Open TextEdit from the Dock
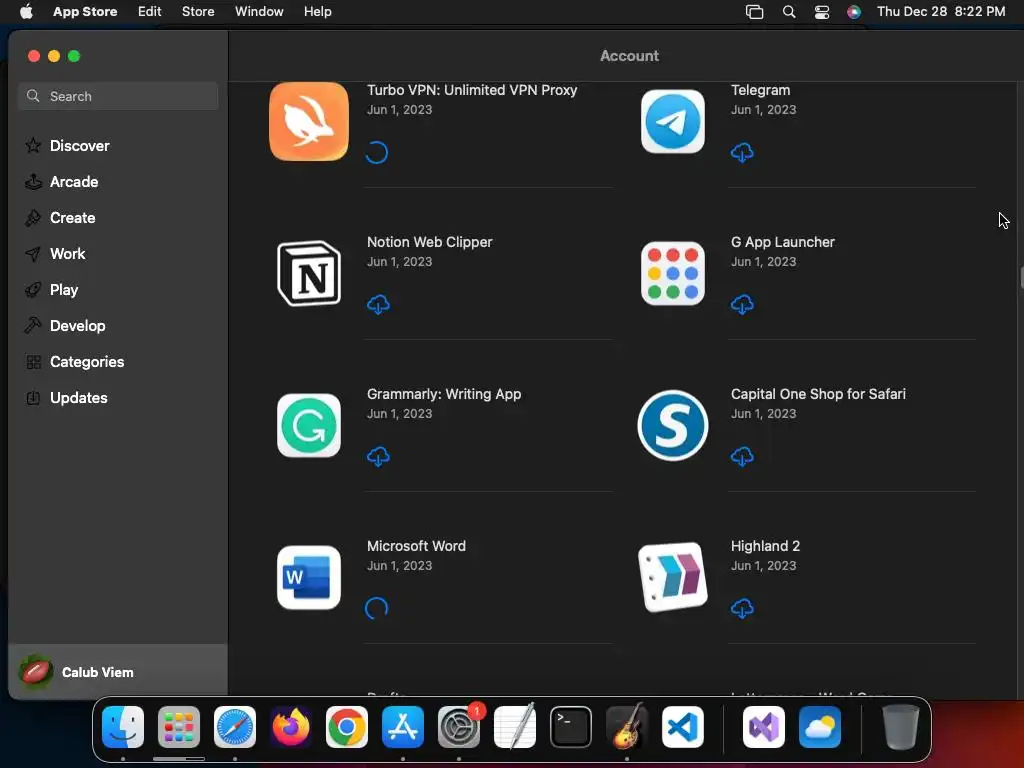Viewport: 1024px width, 768px height. (x=515, y=727)
